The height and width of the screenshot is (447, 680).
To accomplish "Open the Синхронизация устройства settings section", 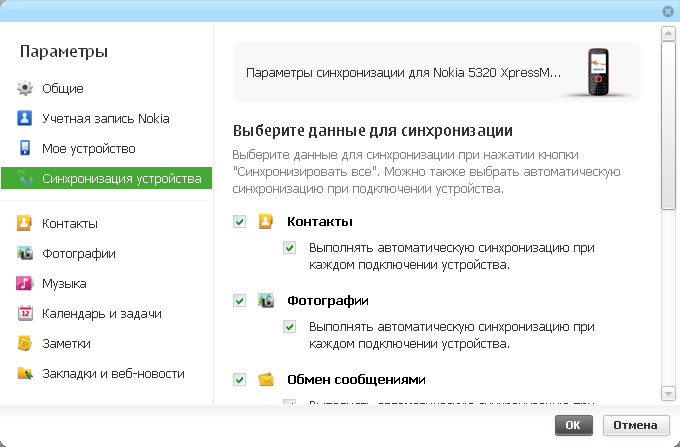I will click(121, 179).
